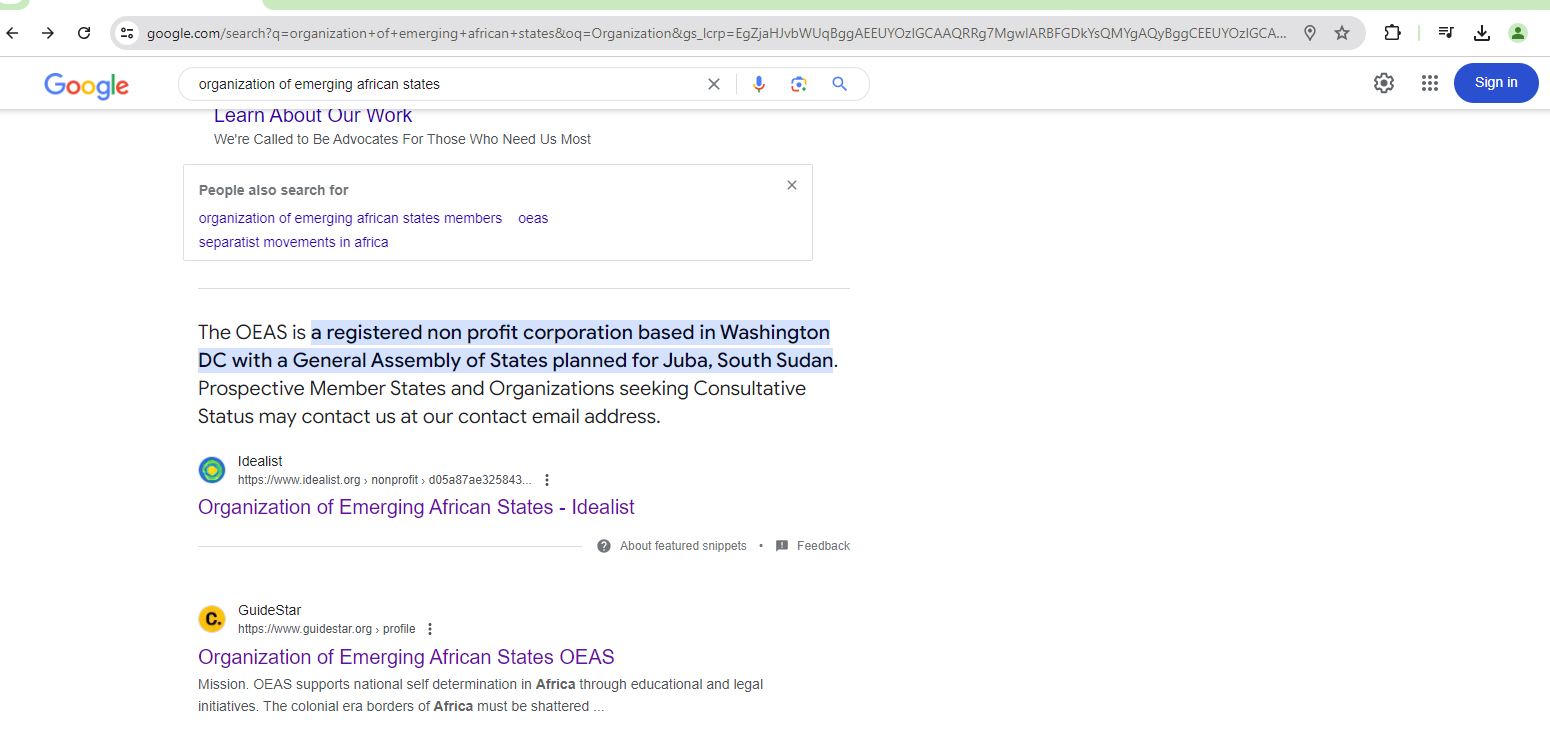Click the 'People also search for' heading
Image resolution: width=1550 pixels, height=731 pixels.
point(274,190)
